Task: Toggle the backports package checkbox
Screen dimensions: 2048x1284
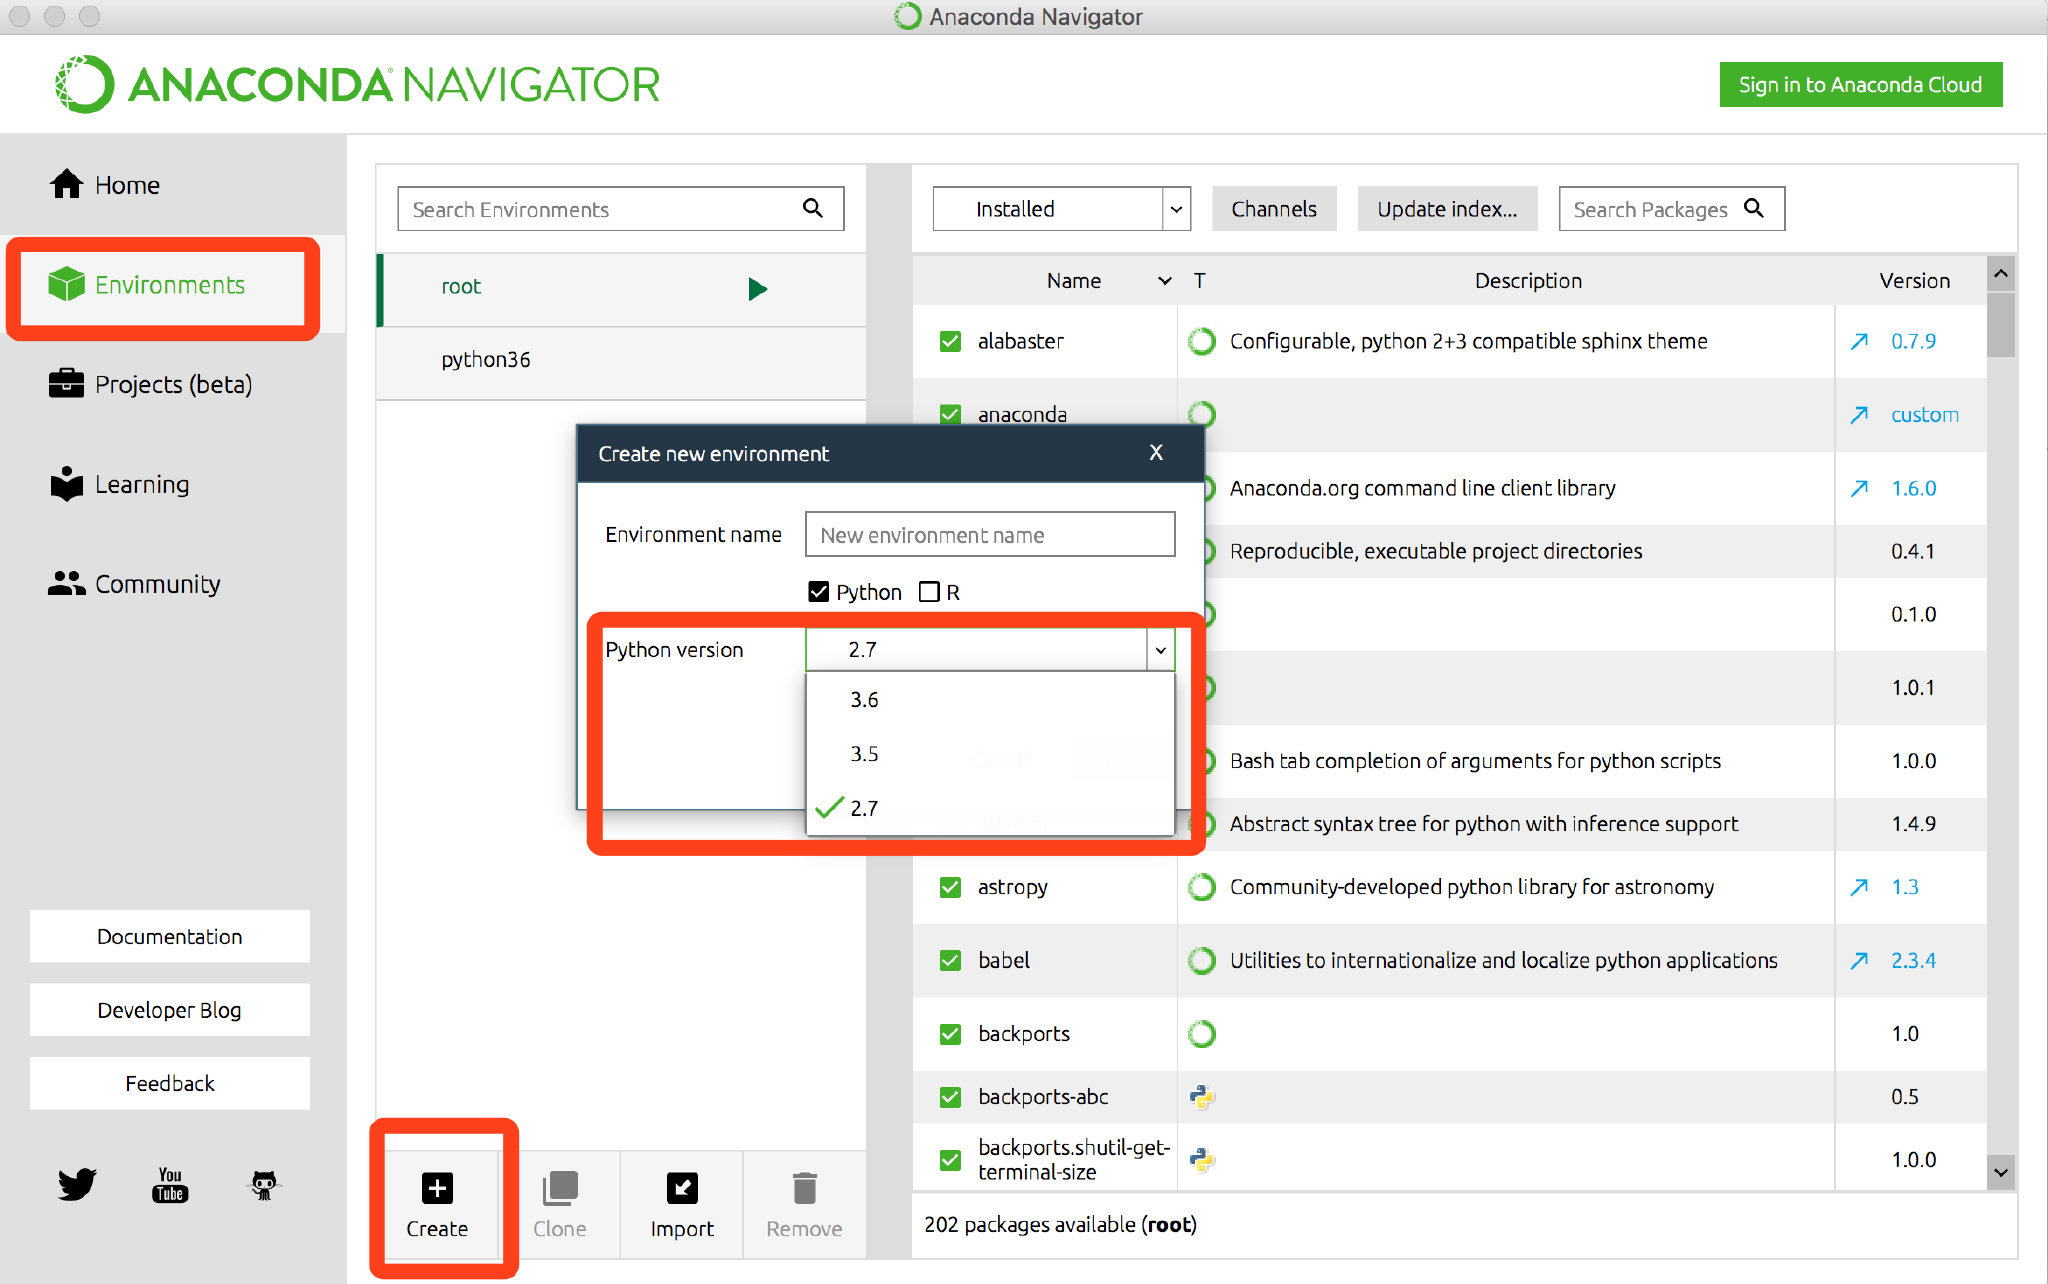Action: 950,1034
